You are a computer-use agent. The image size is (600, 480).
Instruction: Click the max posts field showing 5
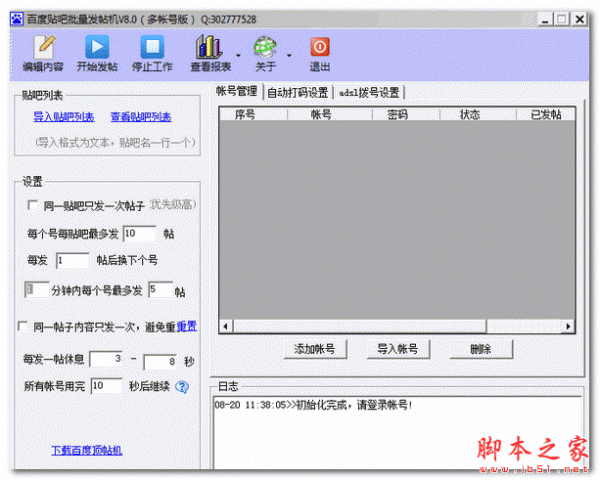coord(161,290)
